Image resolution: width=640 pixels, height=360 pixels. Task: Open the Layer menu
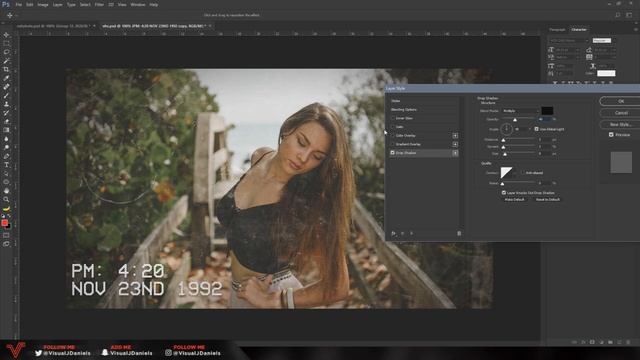coord(58,4)
